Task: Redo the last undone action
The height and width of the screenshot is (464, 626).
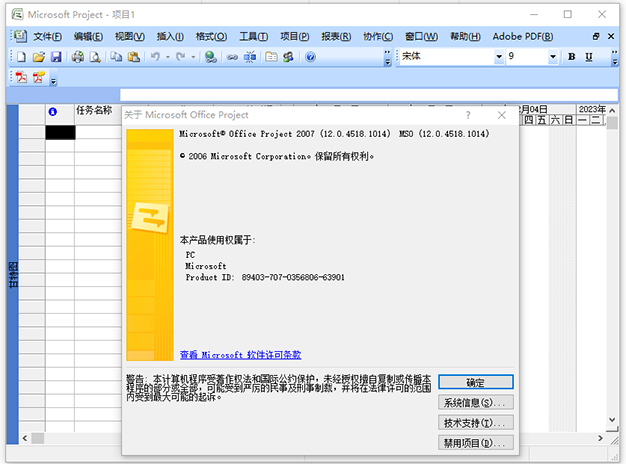Action: [181, 57]
